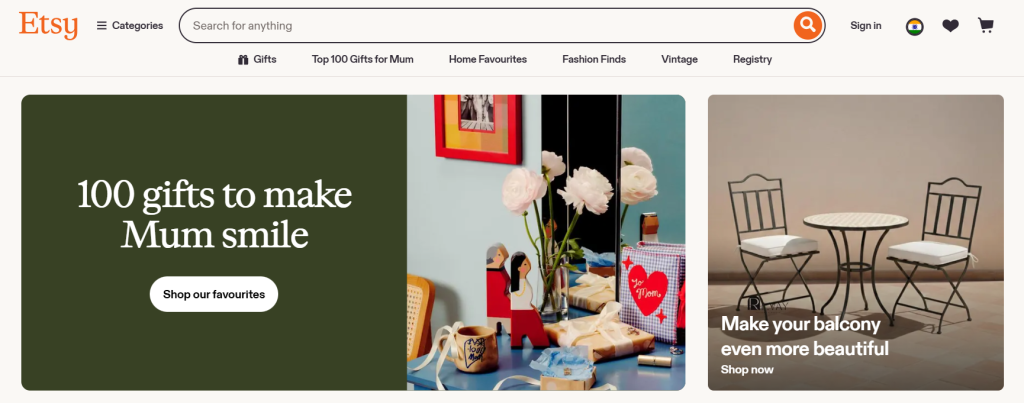Click the Shop our favourites button
1024x403 pixels.
point(214,294)
